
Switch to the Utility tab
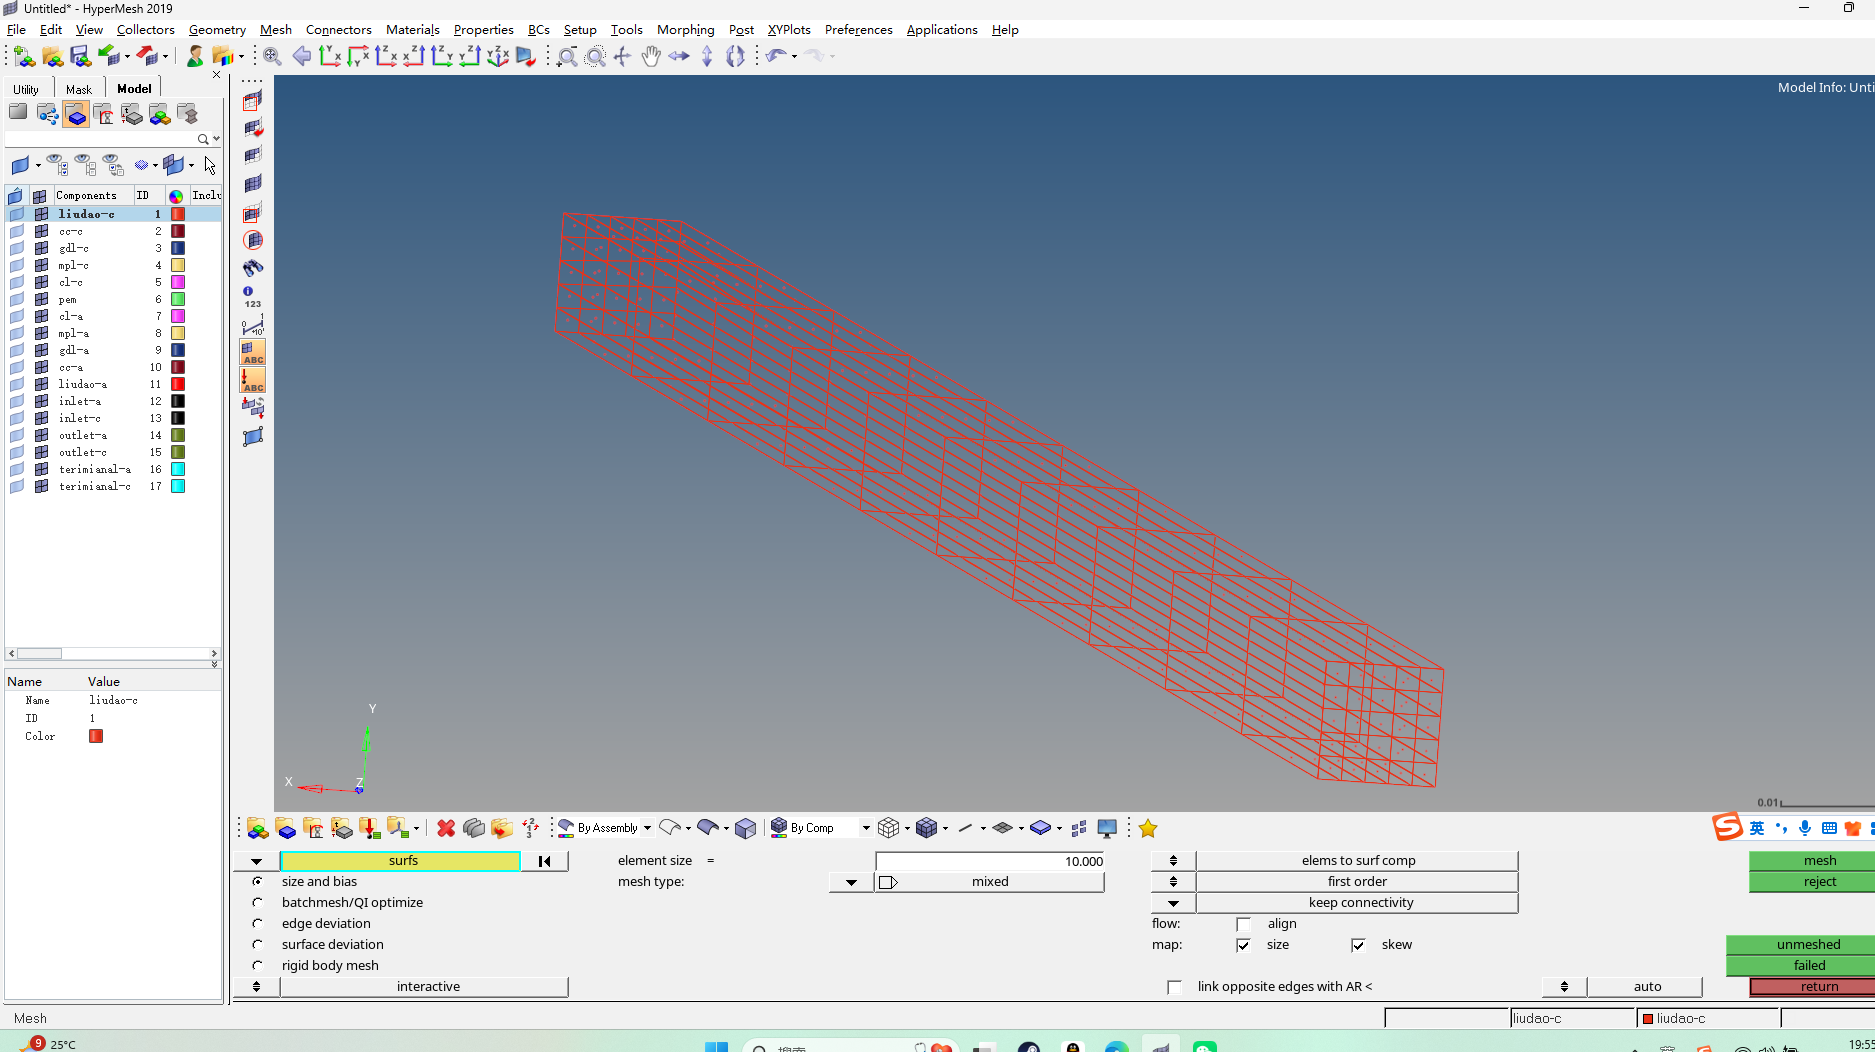click(27, 89)
